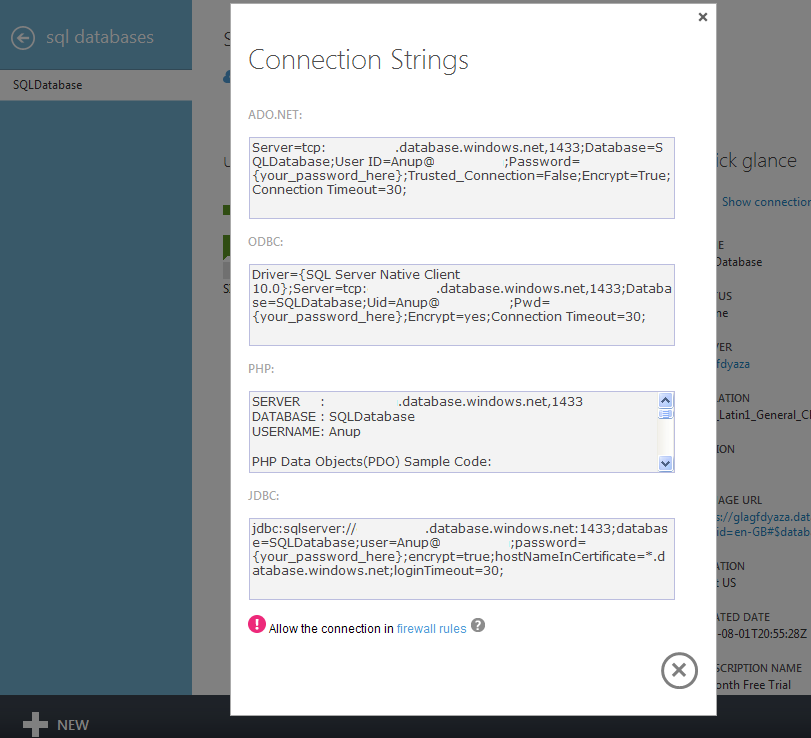Dismiss dialog with the circled X button
The width and height of the screenshot is (811, 738).
(679, 670)
